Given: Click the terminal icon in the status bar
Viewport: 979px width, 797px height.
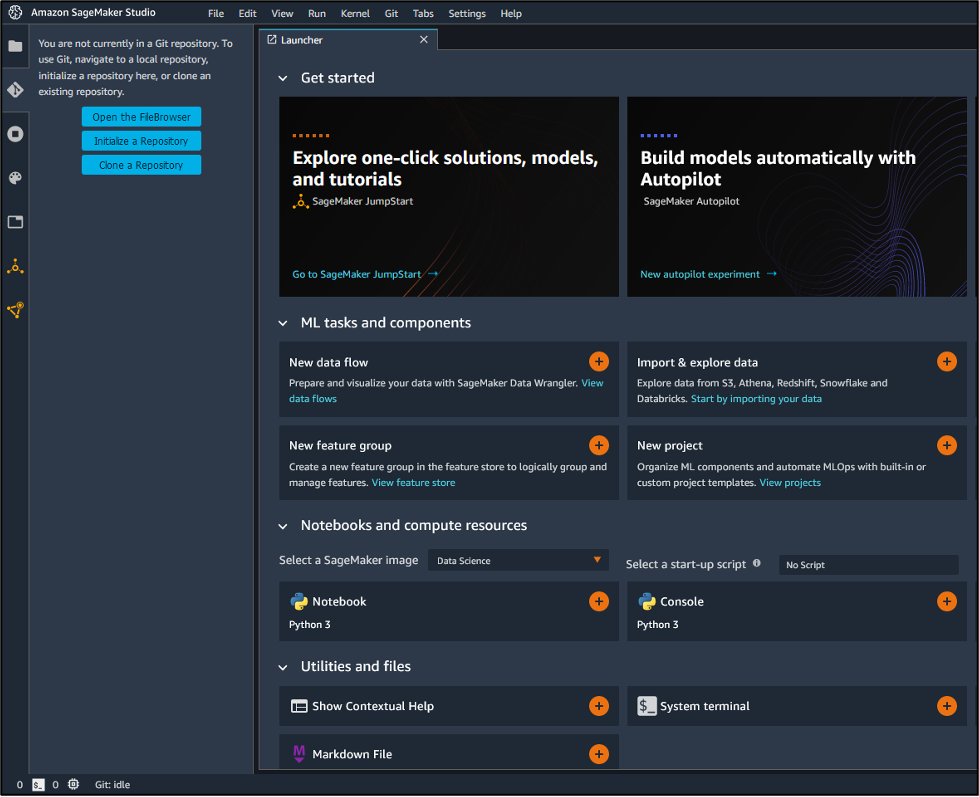Looking at the screenshot, I should (x=40, y=785).
